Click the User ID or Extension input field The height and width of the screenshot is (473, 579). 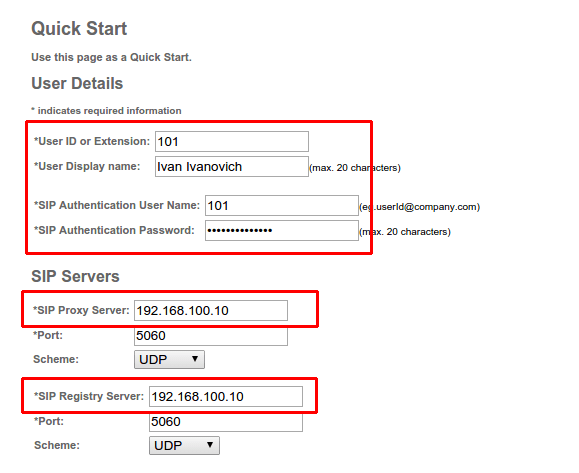[232, 141]
